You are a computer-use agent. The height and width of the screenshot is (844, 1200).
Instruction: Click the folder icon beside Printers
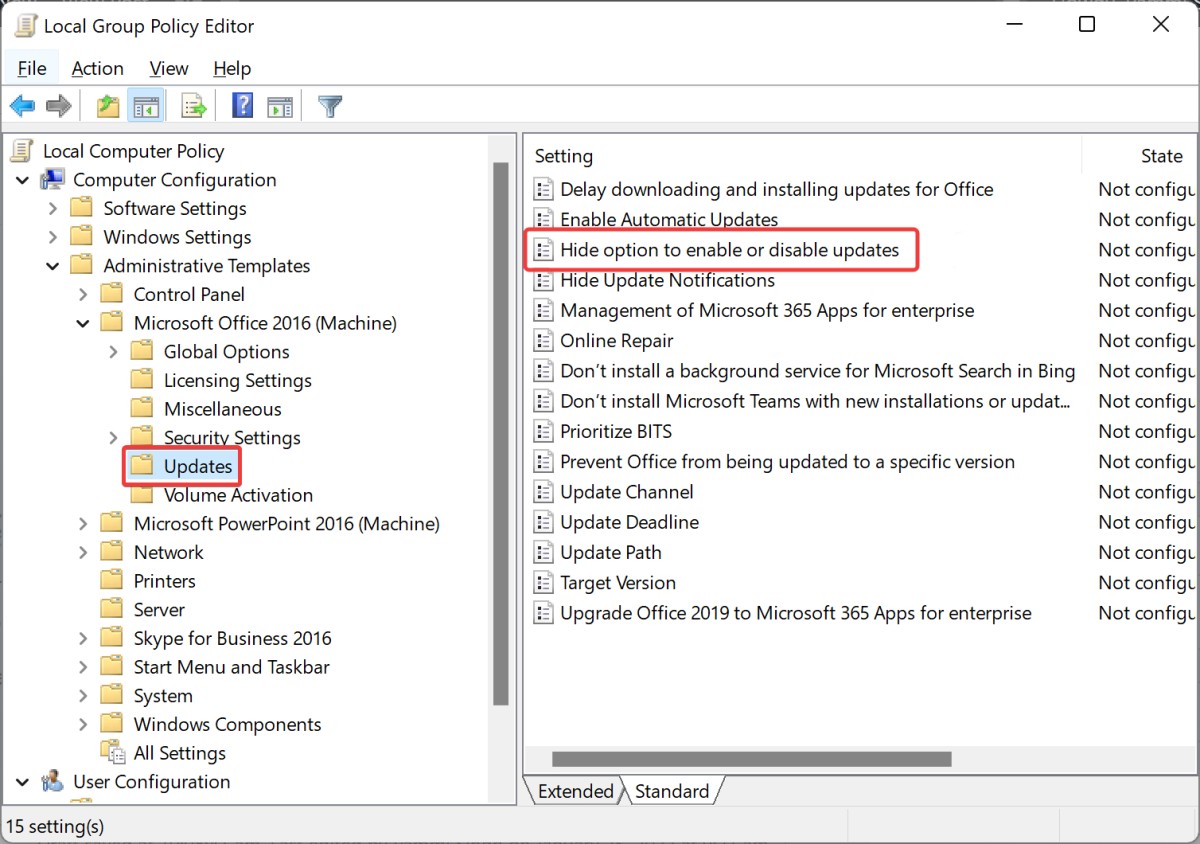[x=112, y=581]
